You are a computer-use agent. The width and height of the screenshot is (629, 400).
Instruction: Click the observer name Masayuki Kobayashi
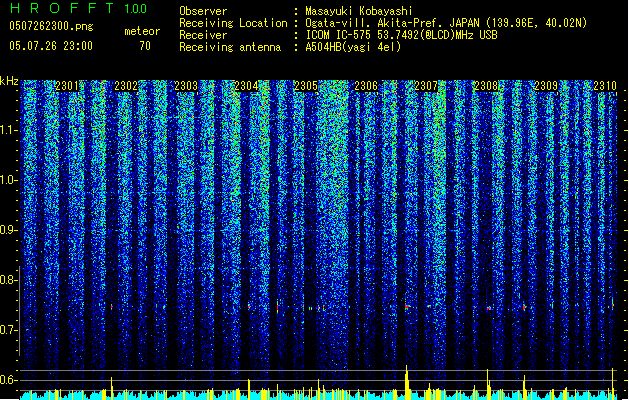[x=359, y=11]
